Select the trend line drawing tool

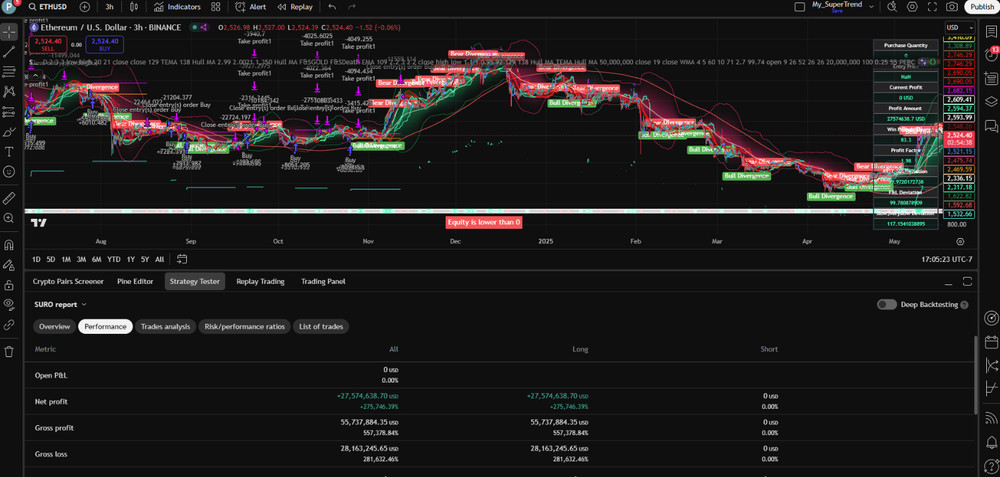(x=9, y=52)
